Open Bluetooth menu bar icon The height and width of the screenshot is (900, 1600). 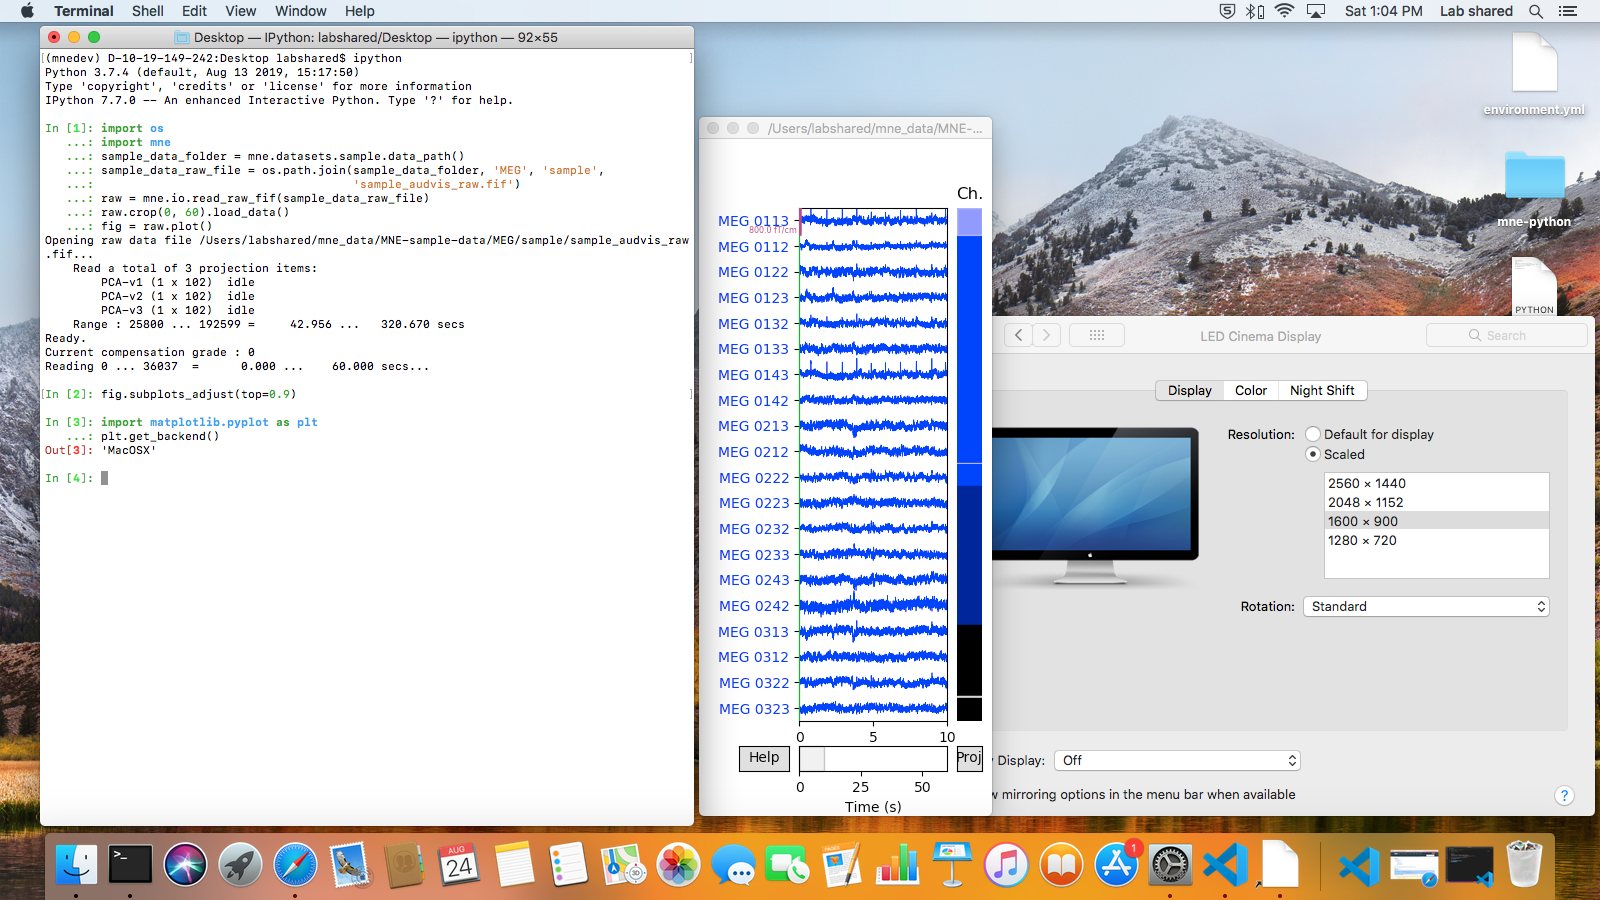click(1255, 11)
